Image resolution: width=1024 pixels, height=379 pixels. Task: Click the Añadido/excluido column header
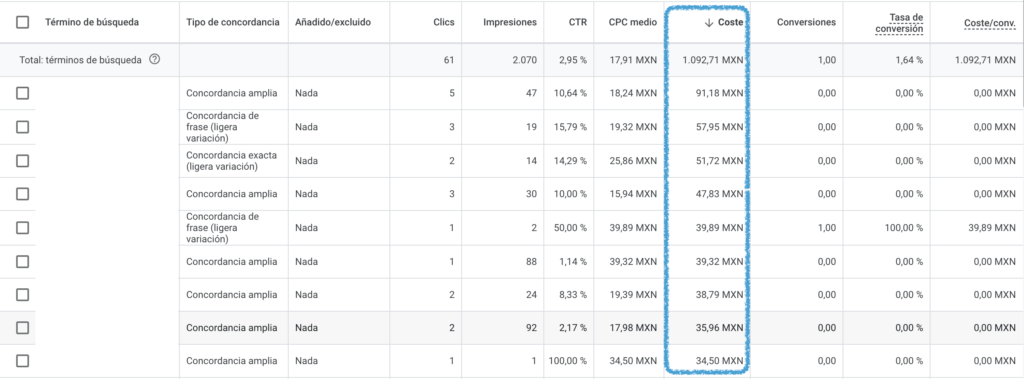(x=333, y=22)
